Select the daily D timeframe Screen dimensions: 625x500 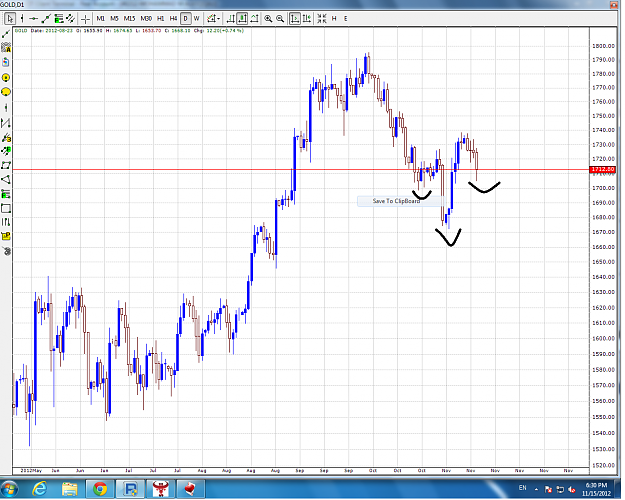185,19
